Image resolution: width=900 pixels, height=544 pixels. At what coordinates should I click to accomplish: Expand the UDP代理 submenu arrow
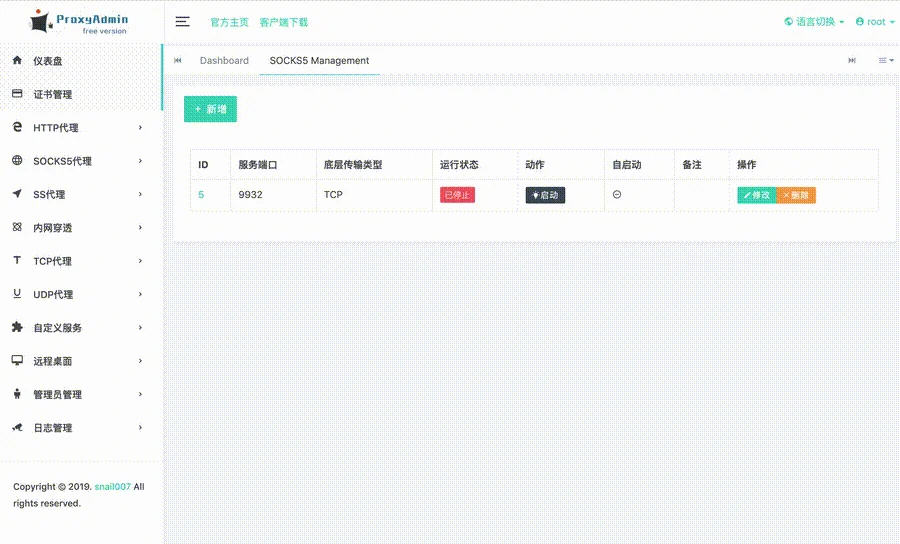[140, 294]
